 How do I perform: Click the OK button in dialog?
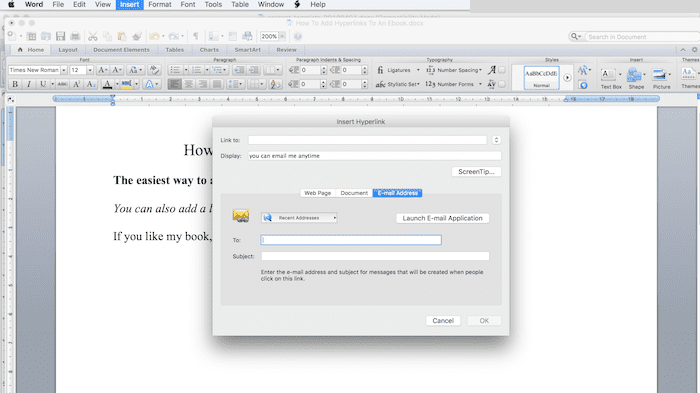point(484,321)
